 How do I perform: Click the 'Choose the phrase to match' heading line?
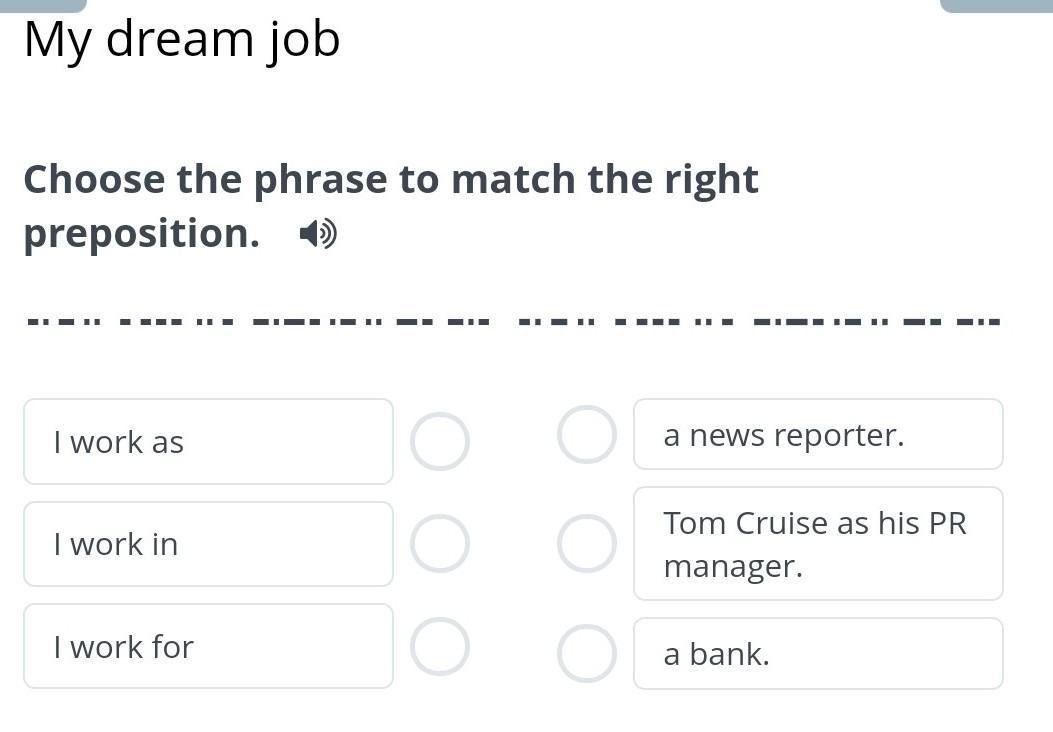pyautogui.click(x=391, y=180)
